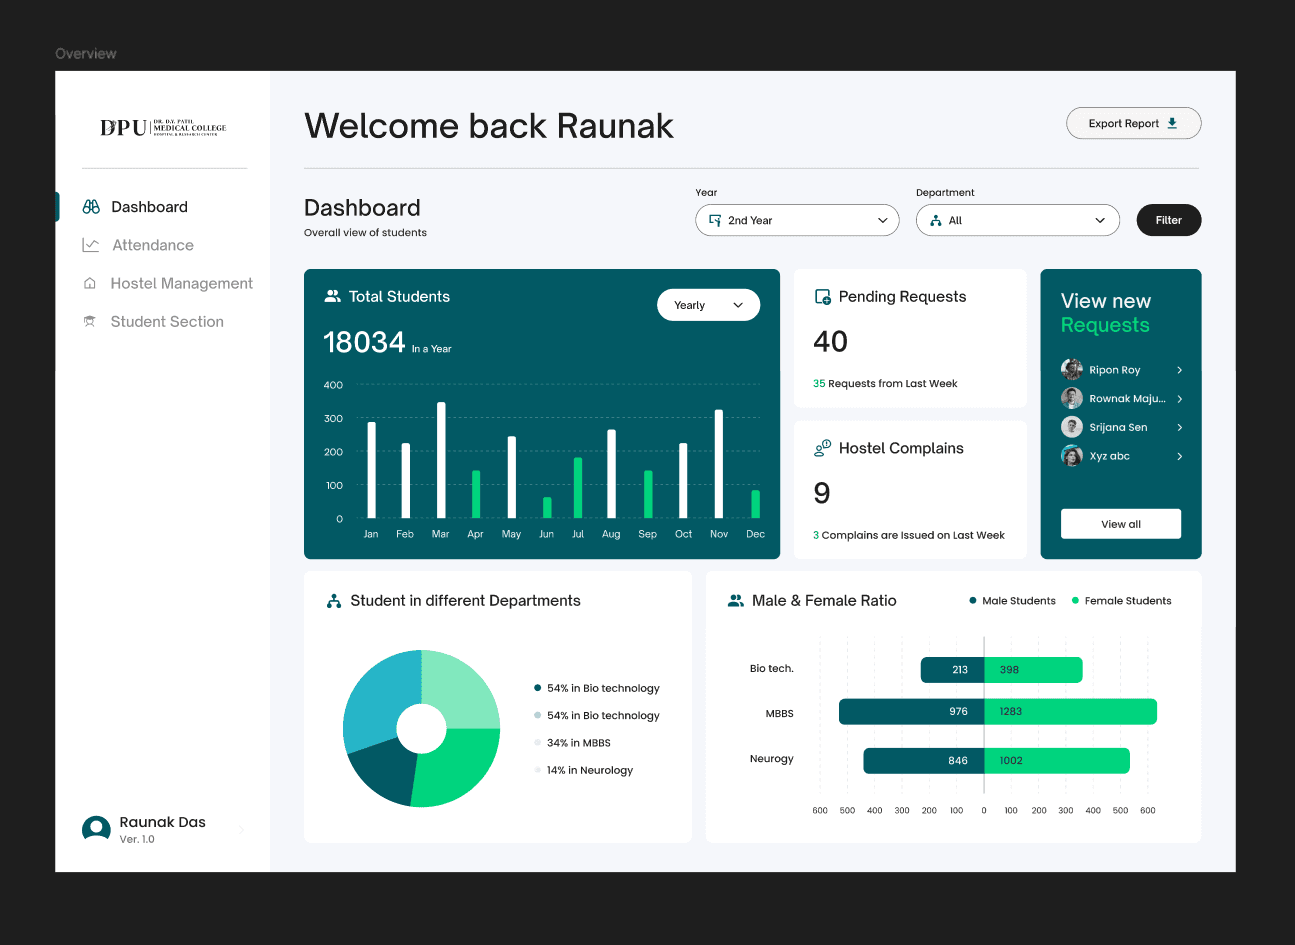Image resolution: width=1295 pixels, height=945 pixels.
Task: Click the 34% in MBBS legend entry
Action: (x=573, y=743)
